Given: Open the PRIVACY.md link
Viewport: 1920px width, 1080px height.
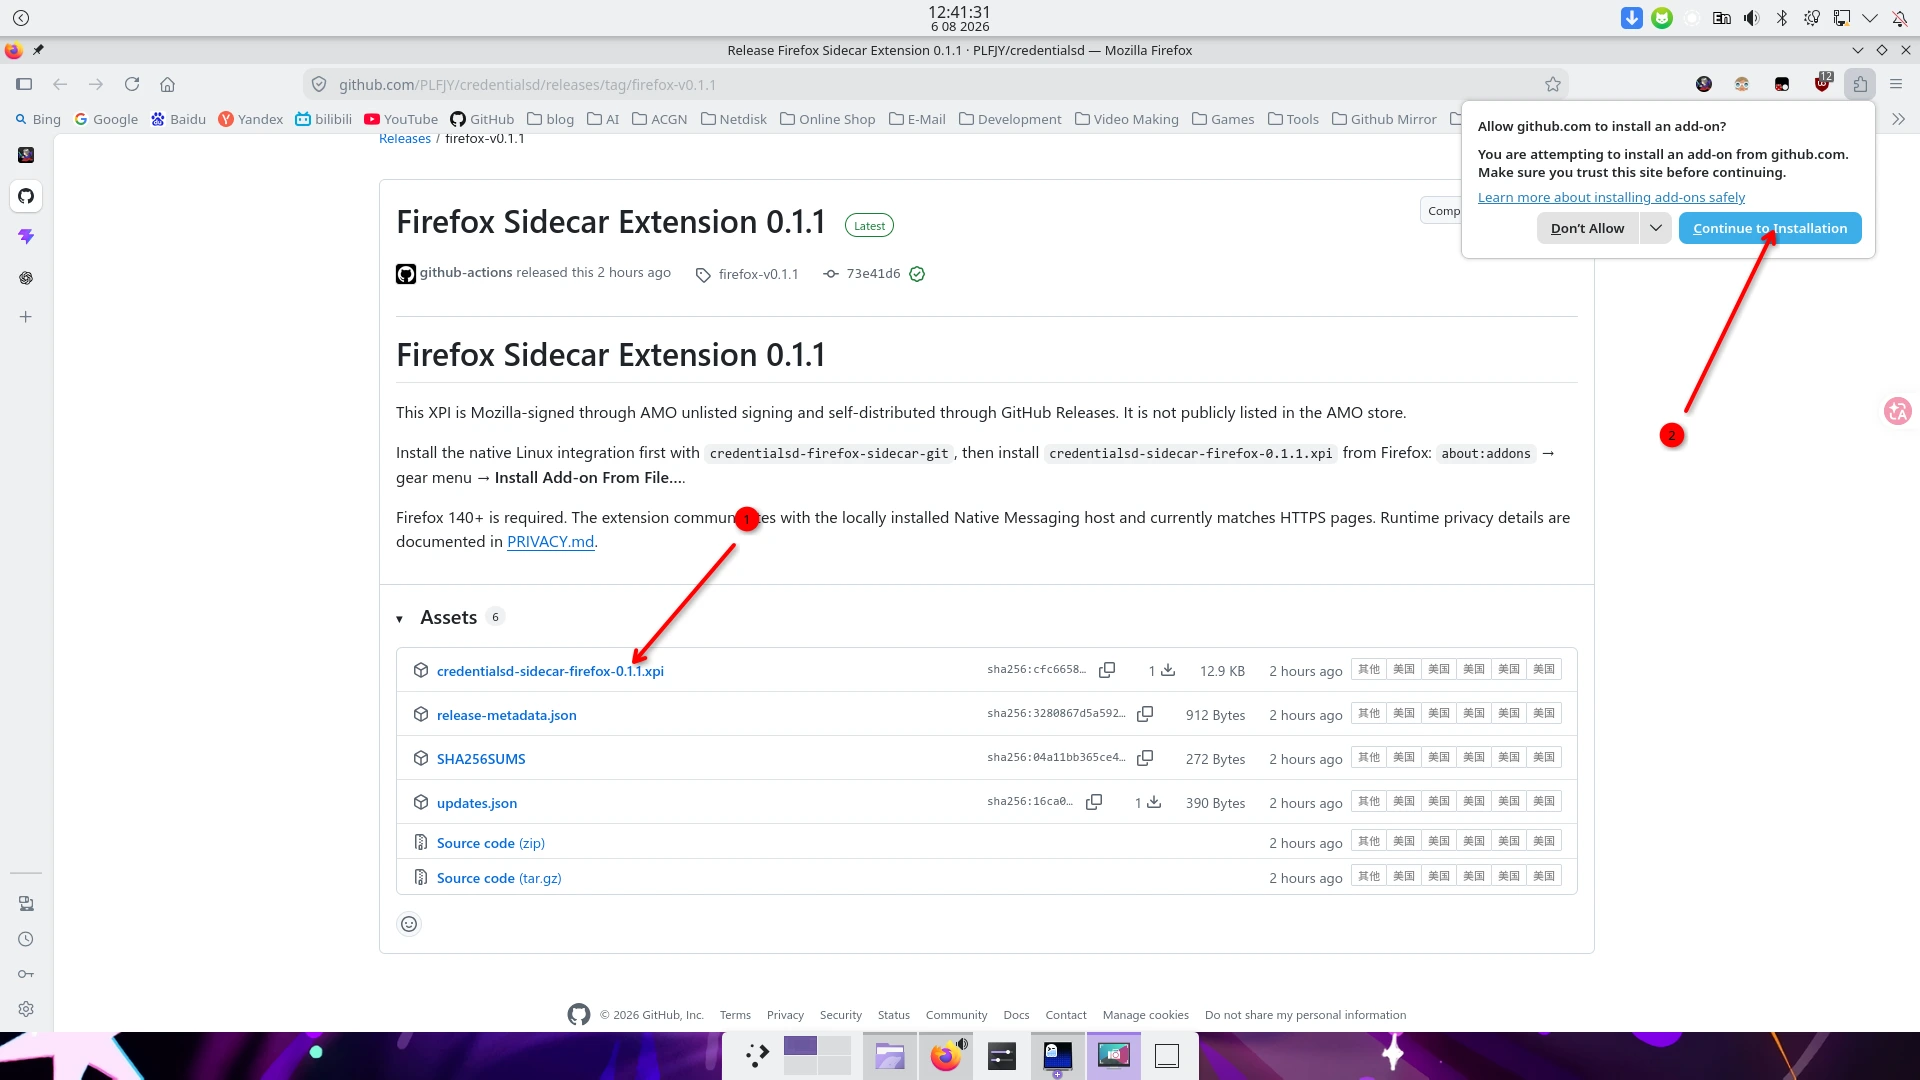Looking at the screenshot, I should (550, 542).
